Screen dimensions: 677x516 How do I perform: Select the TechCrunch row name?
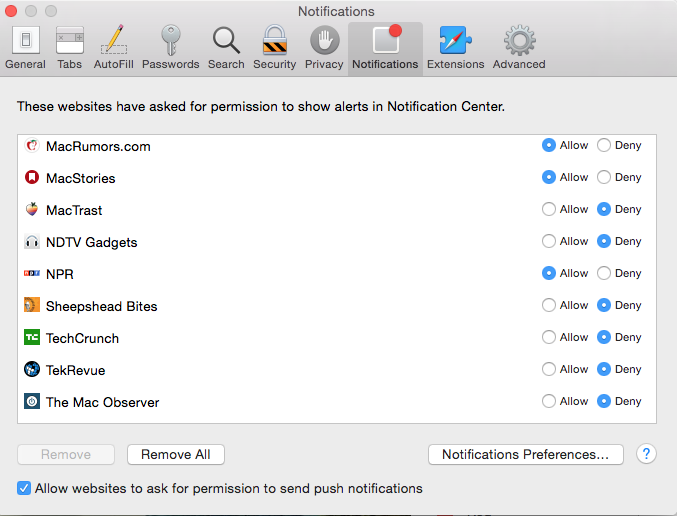[x=82, y=338]
